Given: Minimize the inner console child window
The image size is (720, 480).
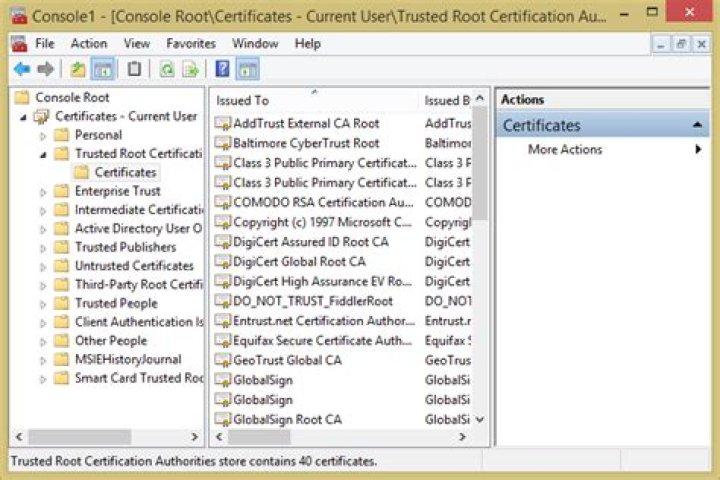Looking at the screenshot, I should pos(661,44).
